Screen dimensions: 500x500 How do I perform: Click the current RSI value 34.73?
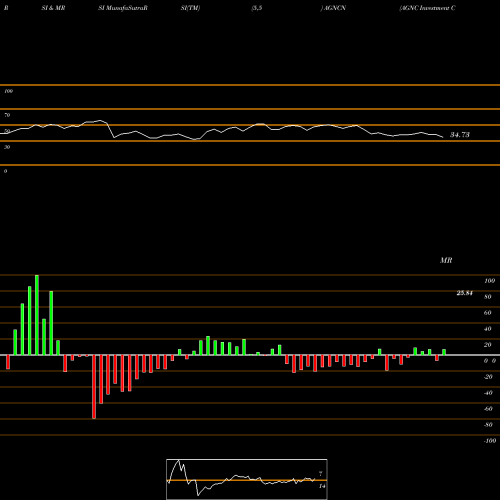(x=460, y=135)
